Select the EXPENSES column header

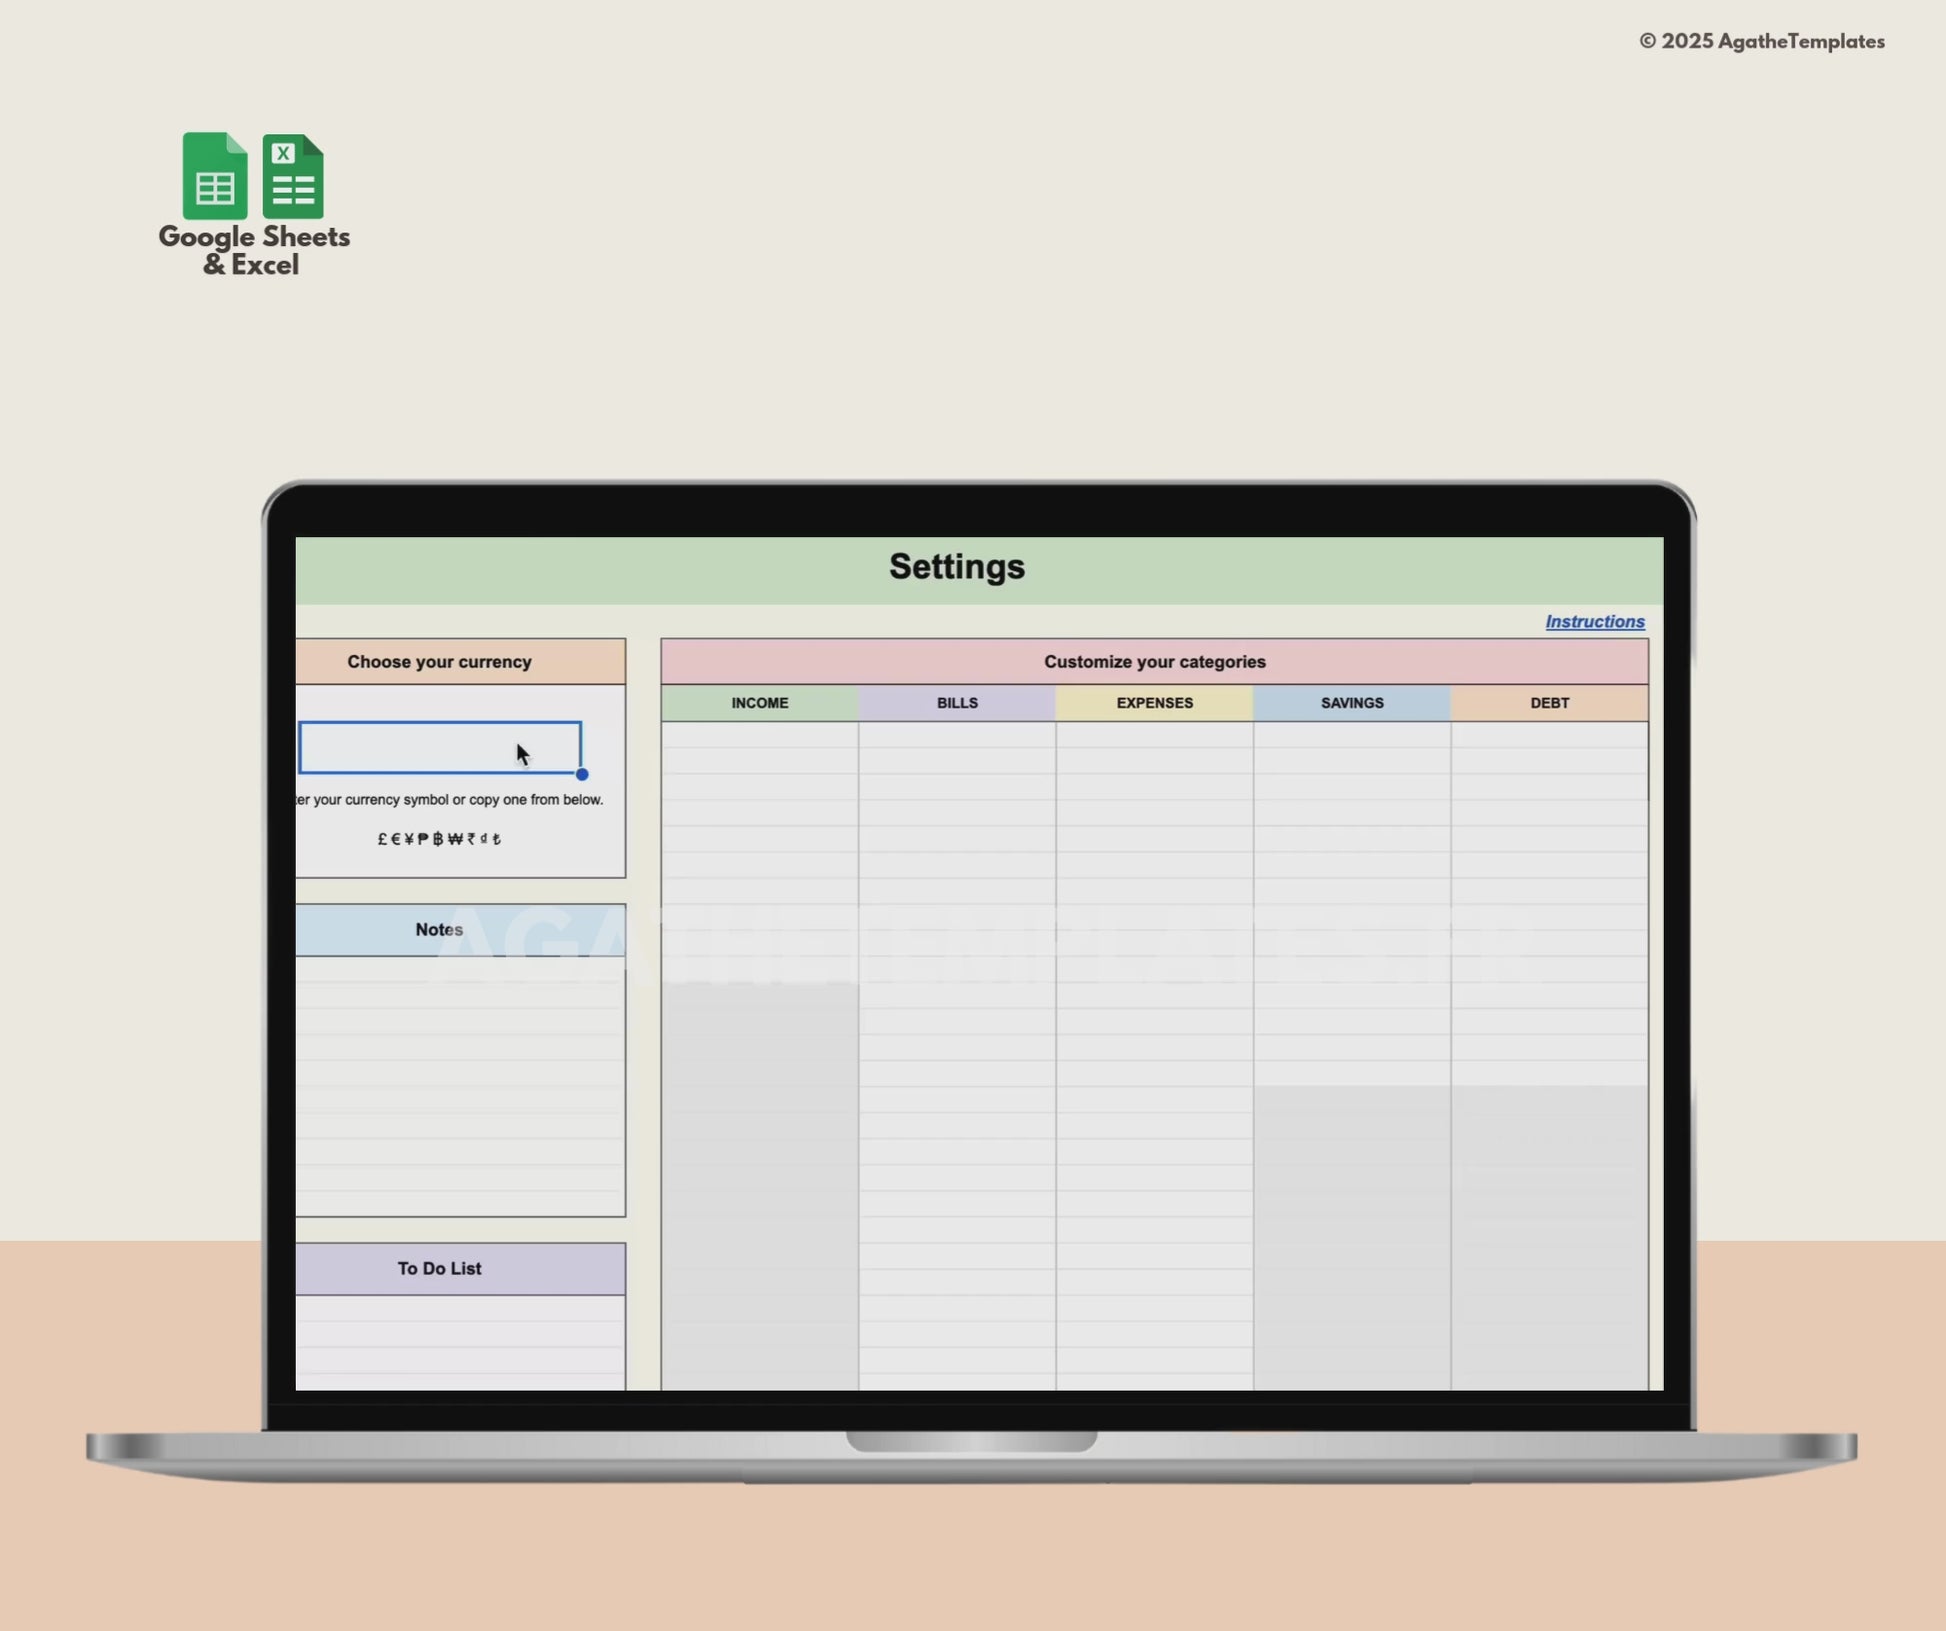click(x=1154, y=703)
